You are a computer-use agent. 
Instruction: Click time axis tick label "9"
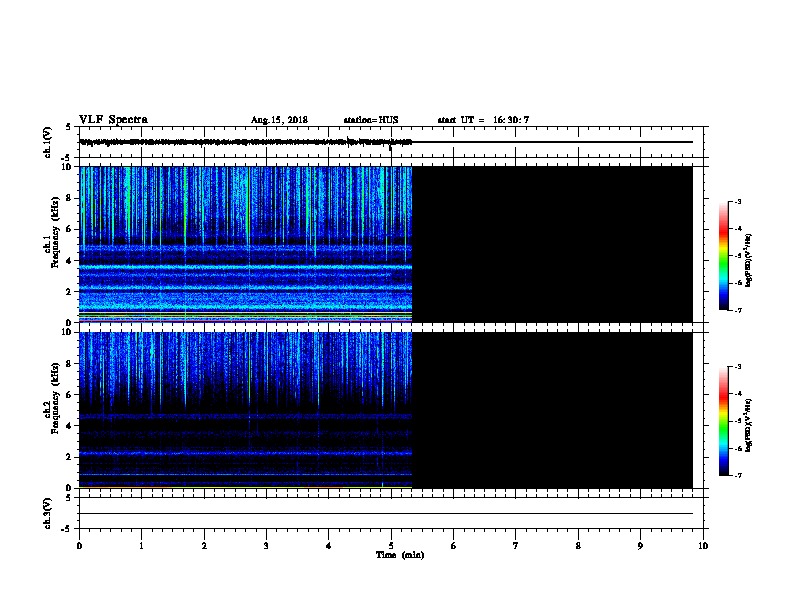point(640,545)
